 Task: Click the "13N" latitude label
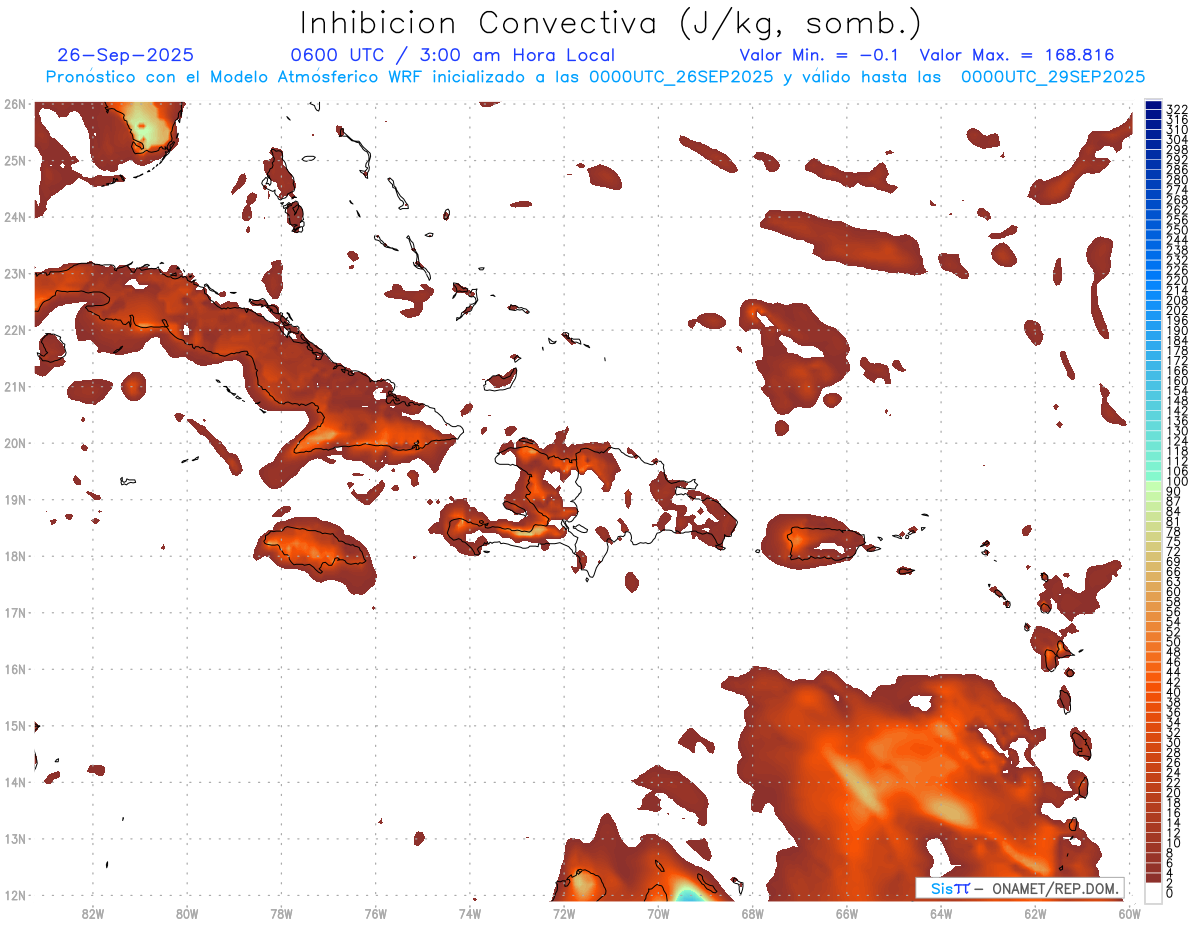tap(15, 839)
